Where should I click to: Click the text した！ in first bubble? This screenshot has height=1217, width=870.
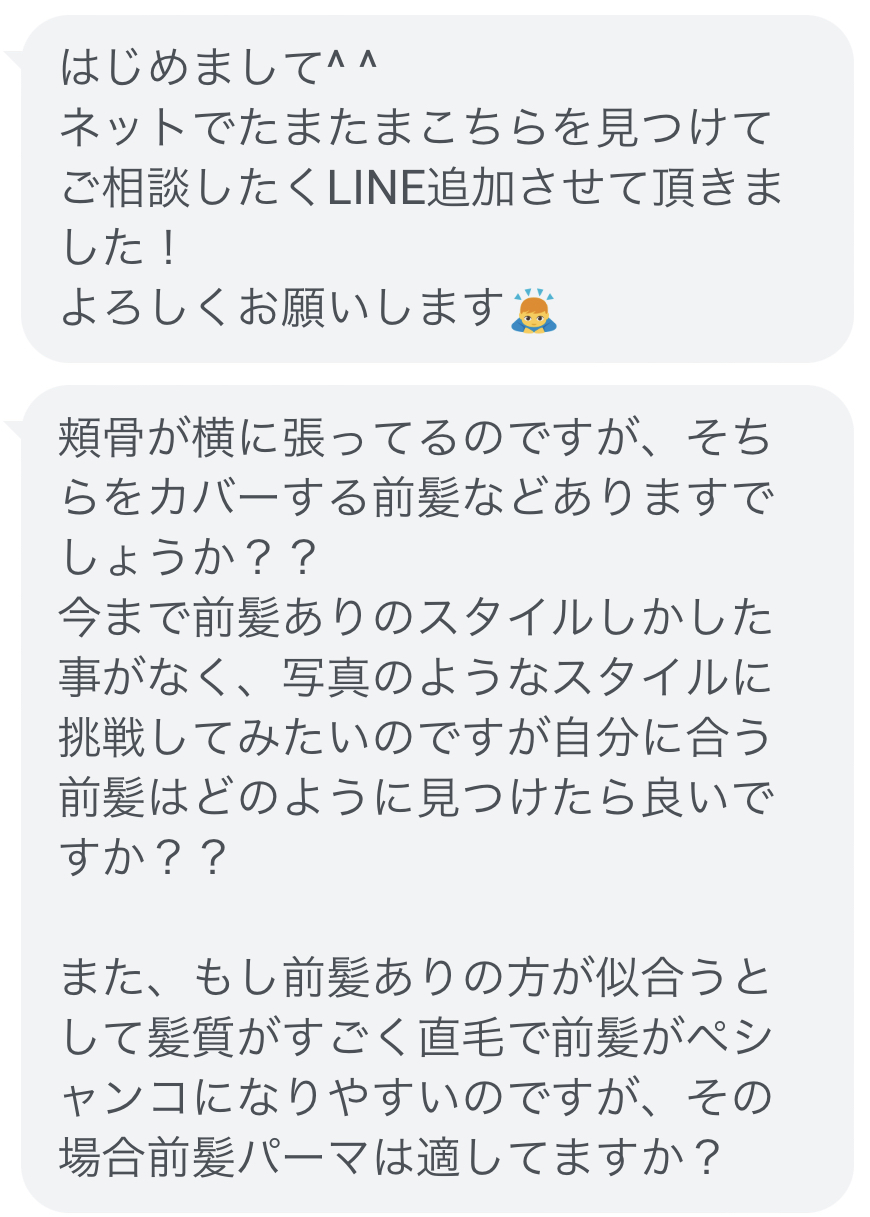pyautogui.click(x=120, y=250)
